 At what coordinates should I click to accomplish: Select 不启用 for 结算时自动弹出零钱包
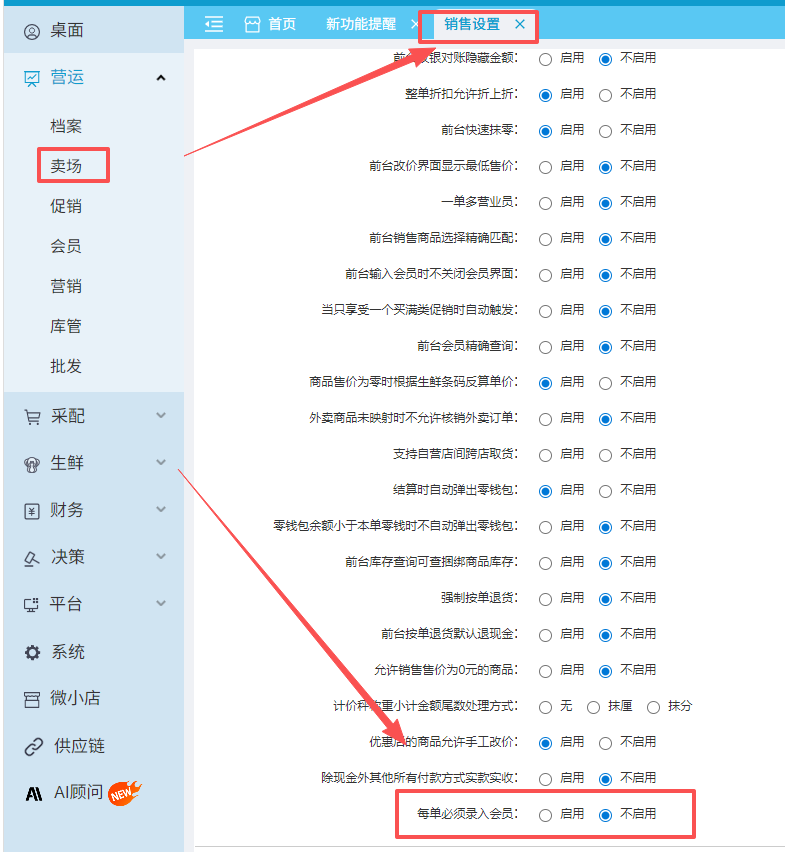pyautogui.click(x=605, y=491)
